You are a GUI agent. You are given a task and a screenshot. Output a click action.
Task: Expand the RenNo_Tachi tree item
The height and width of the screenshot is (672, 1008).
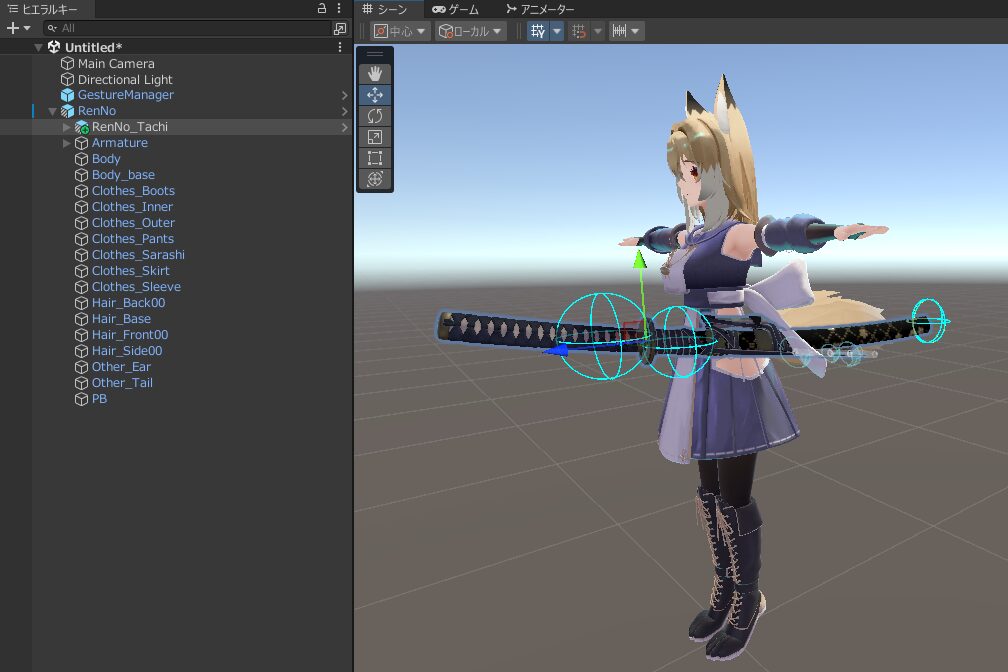tap(67, 127)
